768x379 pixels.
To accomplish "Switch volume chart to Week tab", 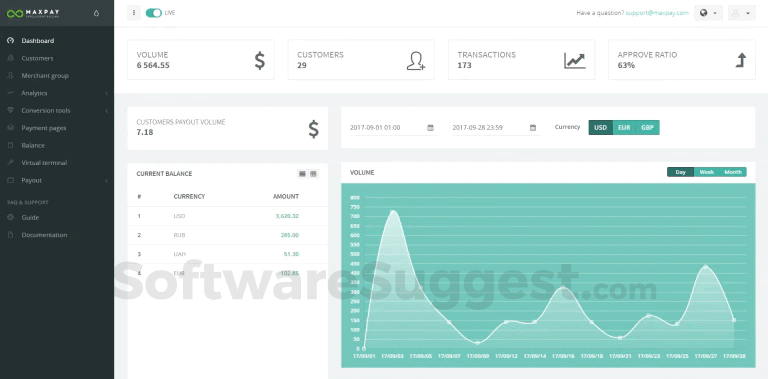I will pyautogui.click(x=706, y=172).
